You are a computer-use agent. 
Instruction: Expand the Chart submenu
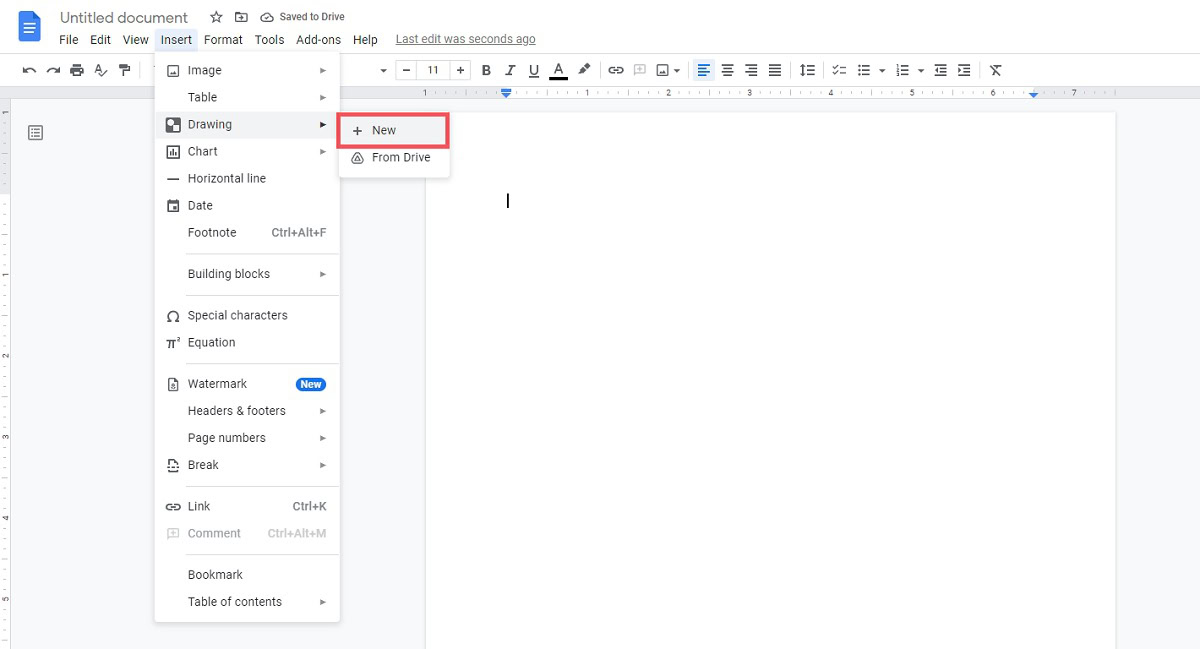click(x=247, y=151)
